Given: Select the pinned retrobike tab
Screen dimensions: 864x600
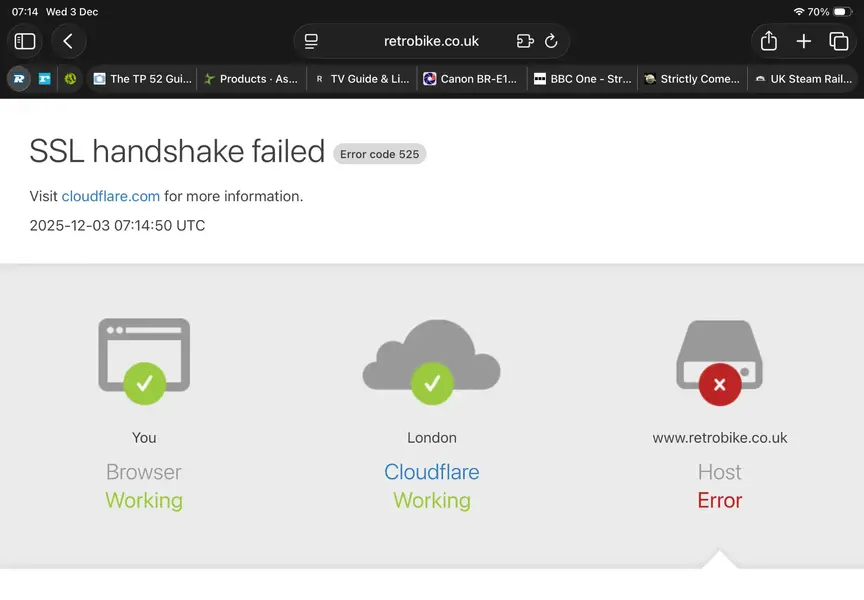Looking at the screenshot, I should coord(19,79).
